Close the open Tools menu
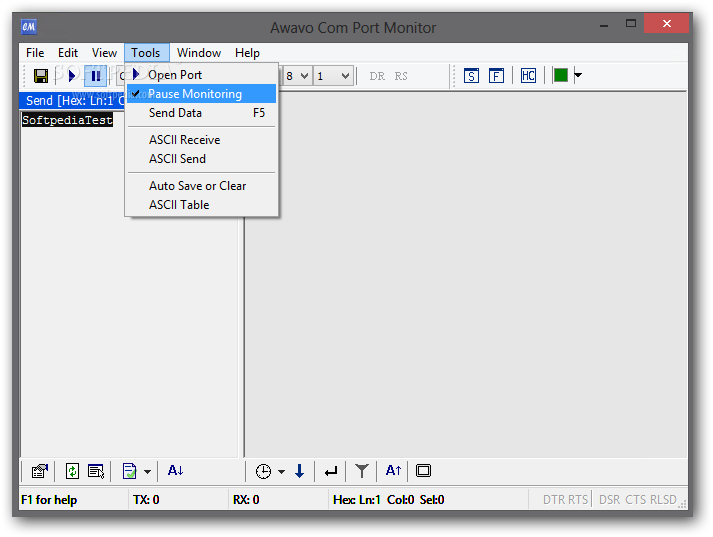 coord(146,53)
